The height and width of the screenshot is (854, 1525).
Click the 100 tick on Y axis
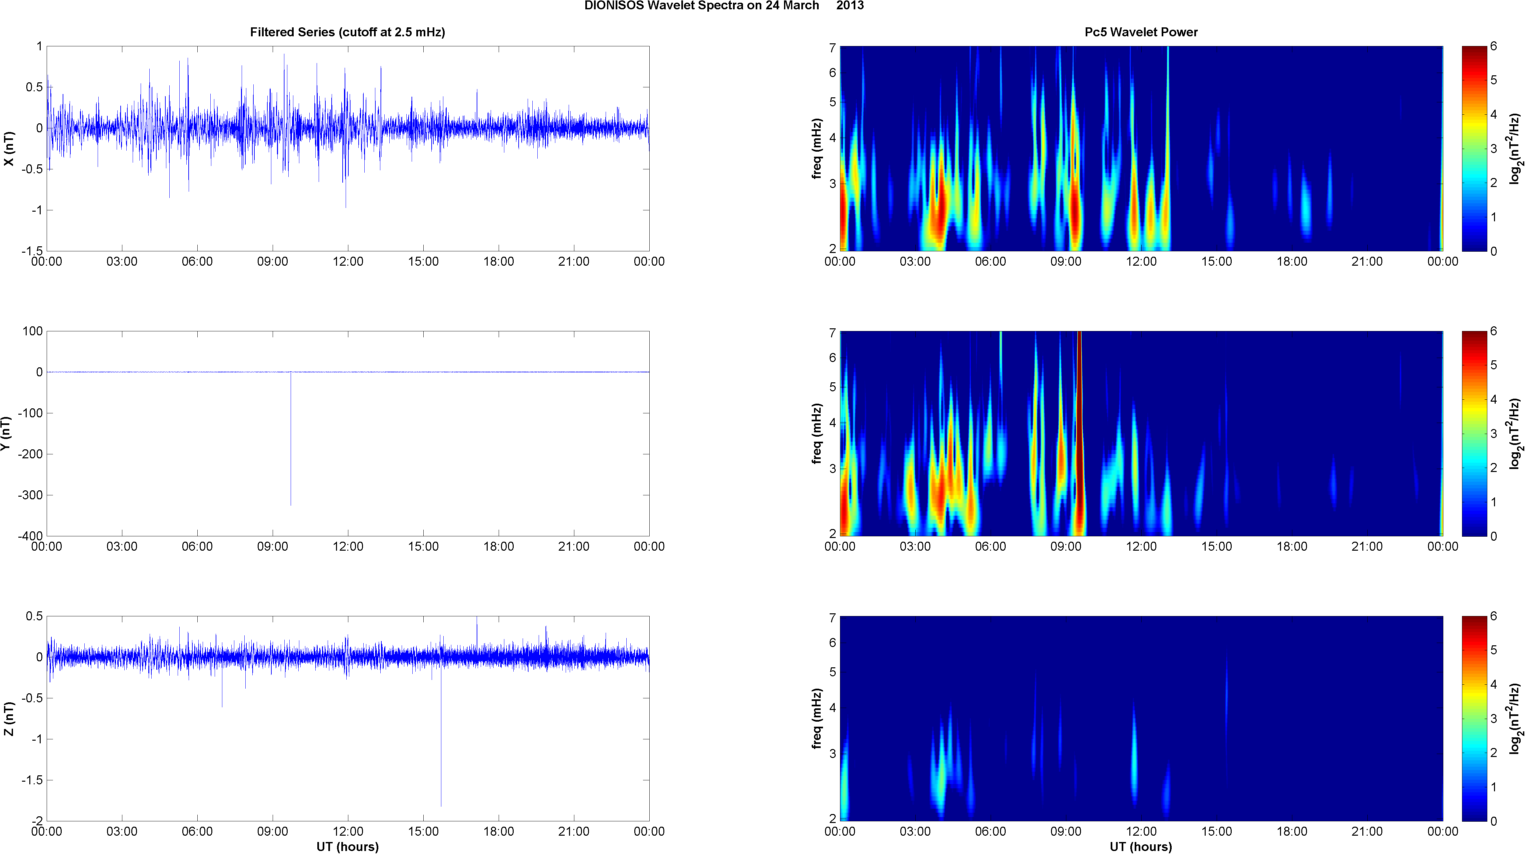point(33,331)
